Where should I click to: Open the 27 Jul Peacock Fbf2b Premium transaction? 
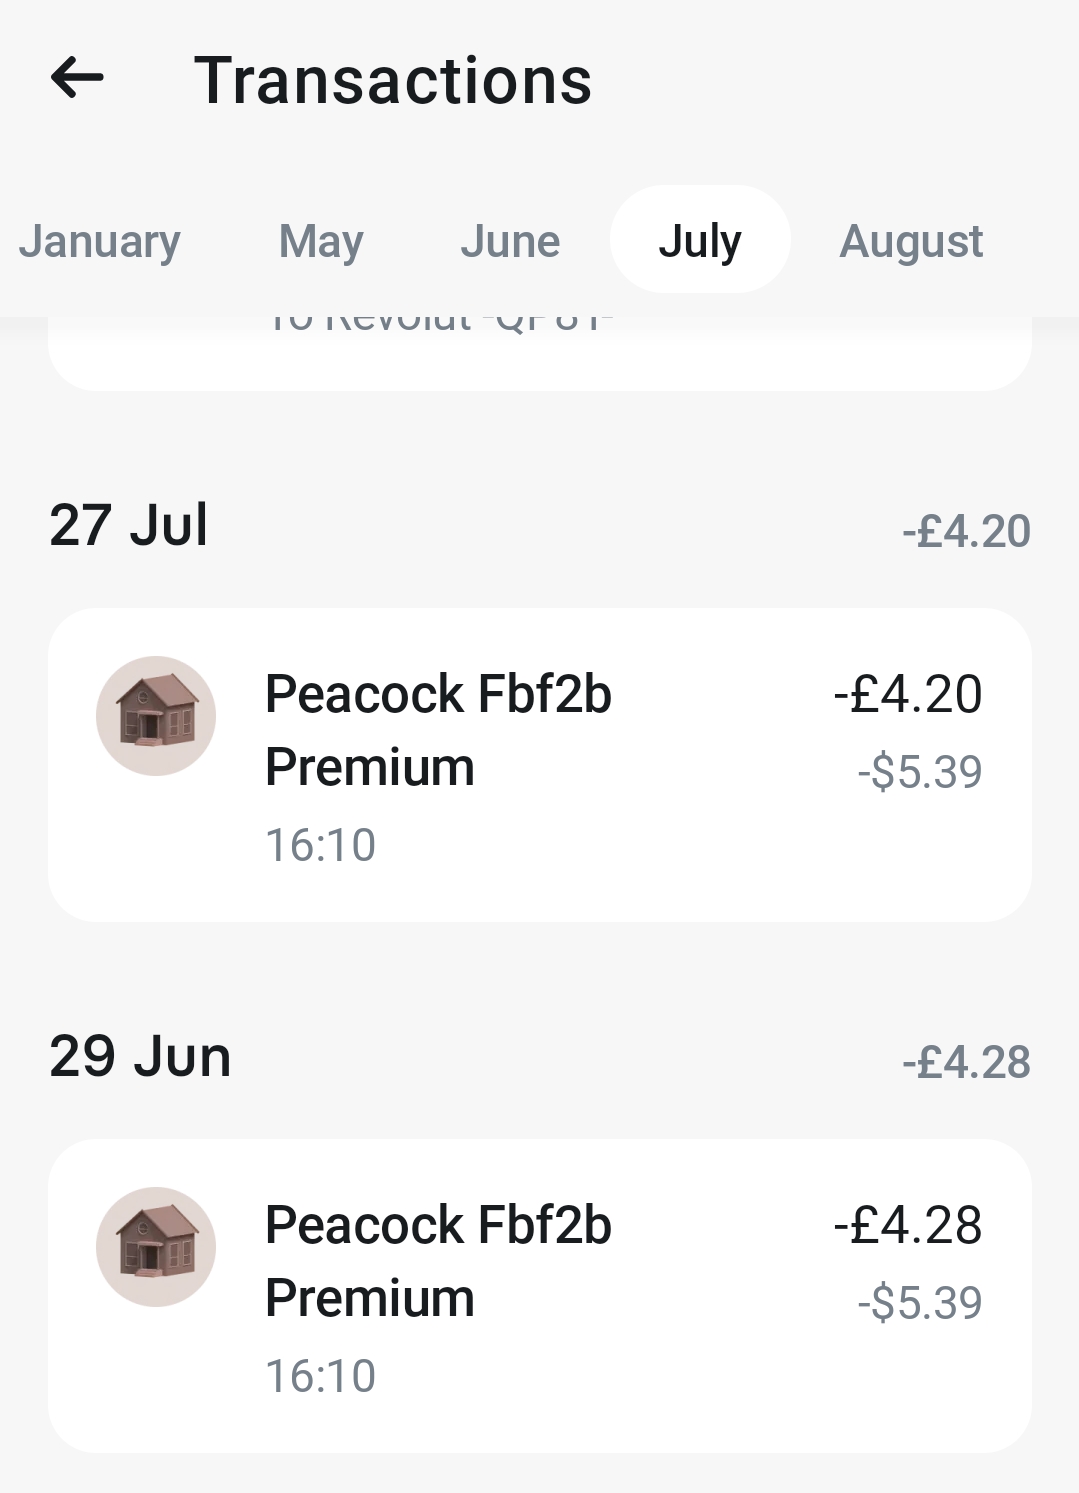click(x=540, y=765)
